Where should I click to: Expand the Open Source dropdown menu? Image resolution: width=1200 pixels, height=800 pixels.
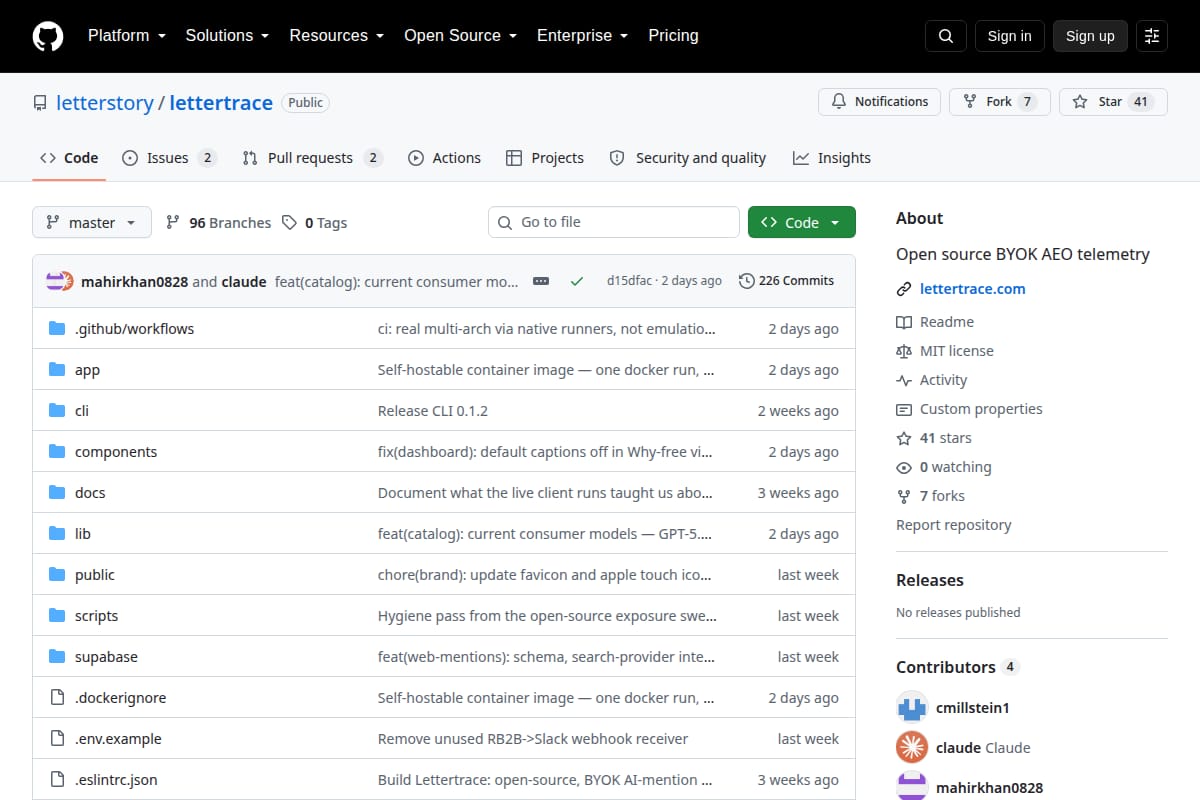[x=460, y=36]
